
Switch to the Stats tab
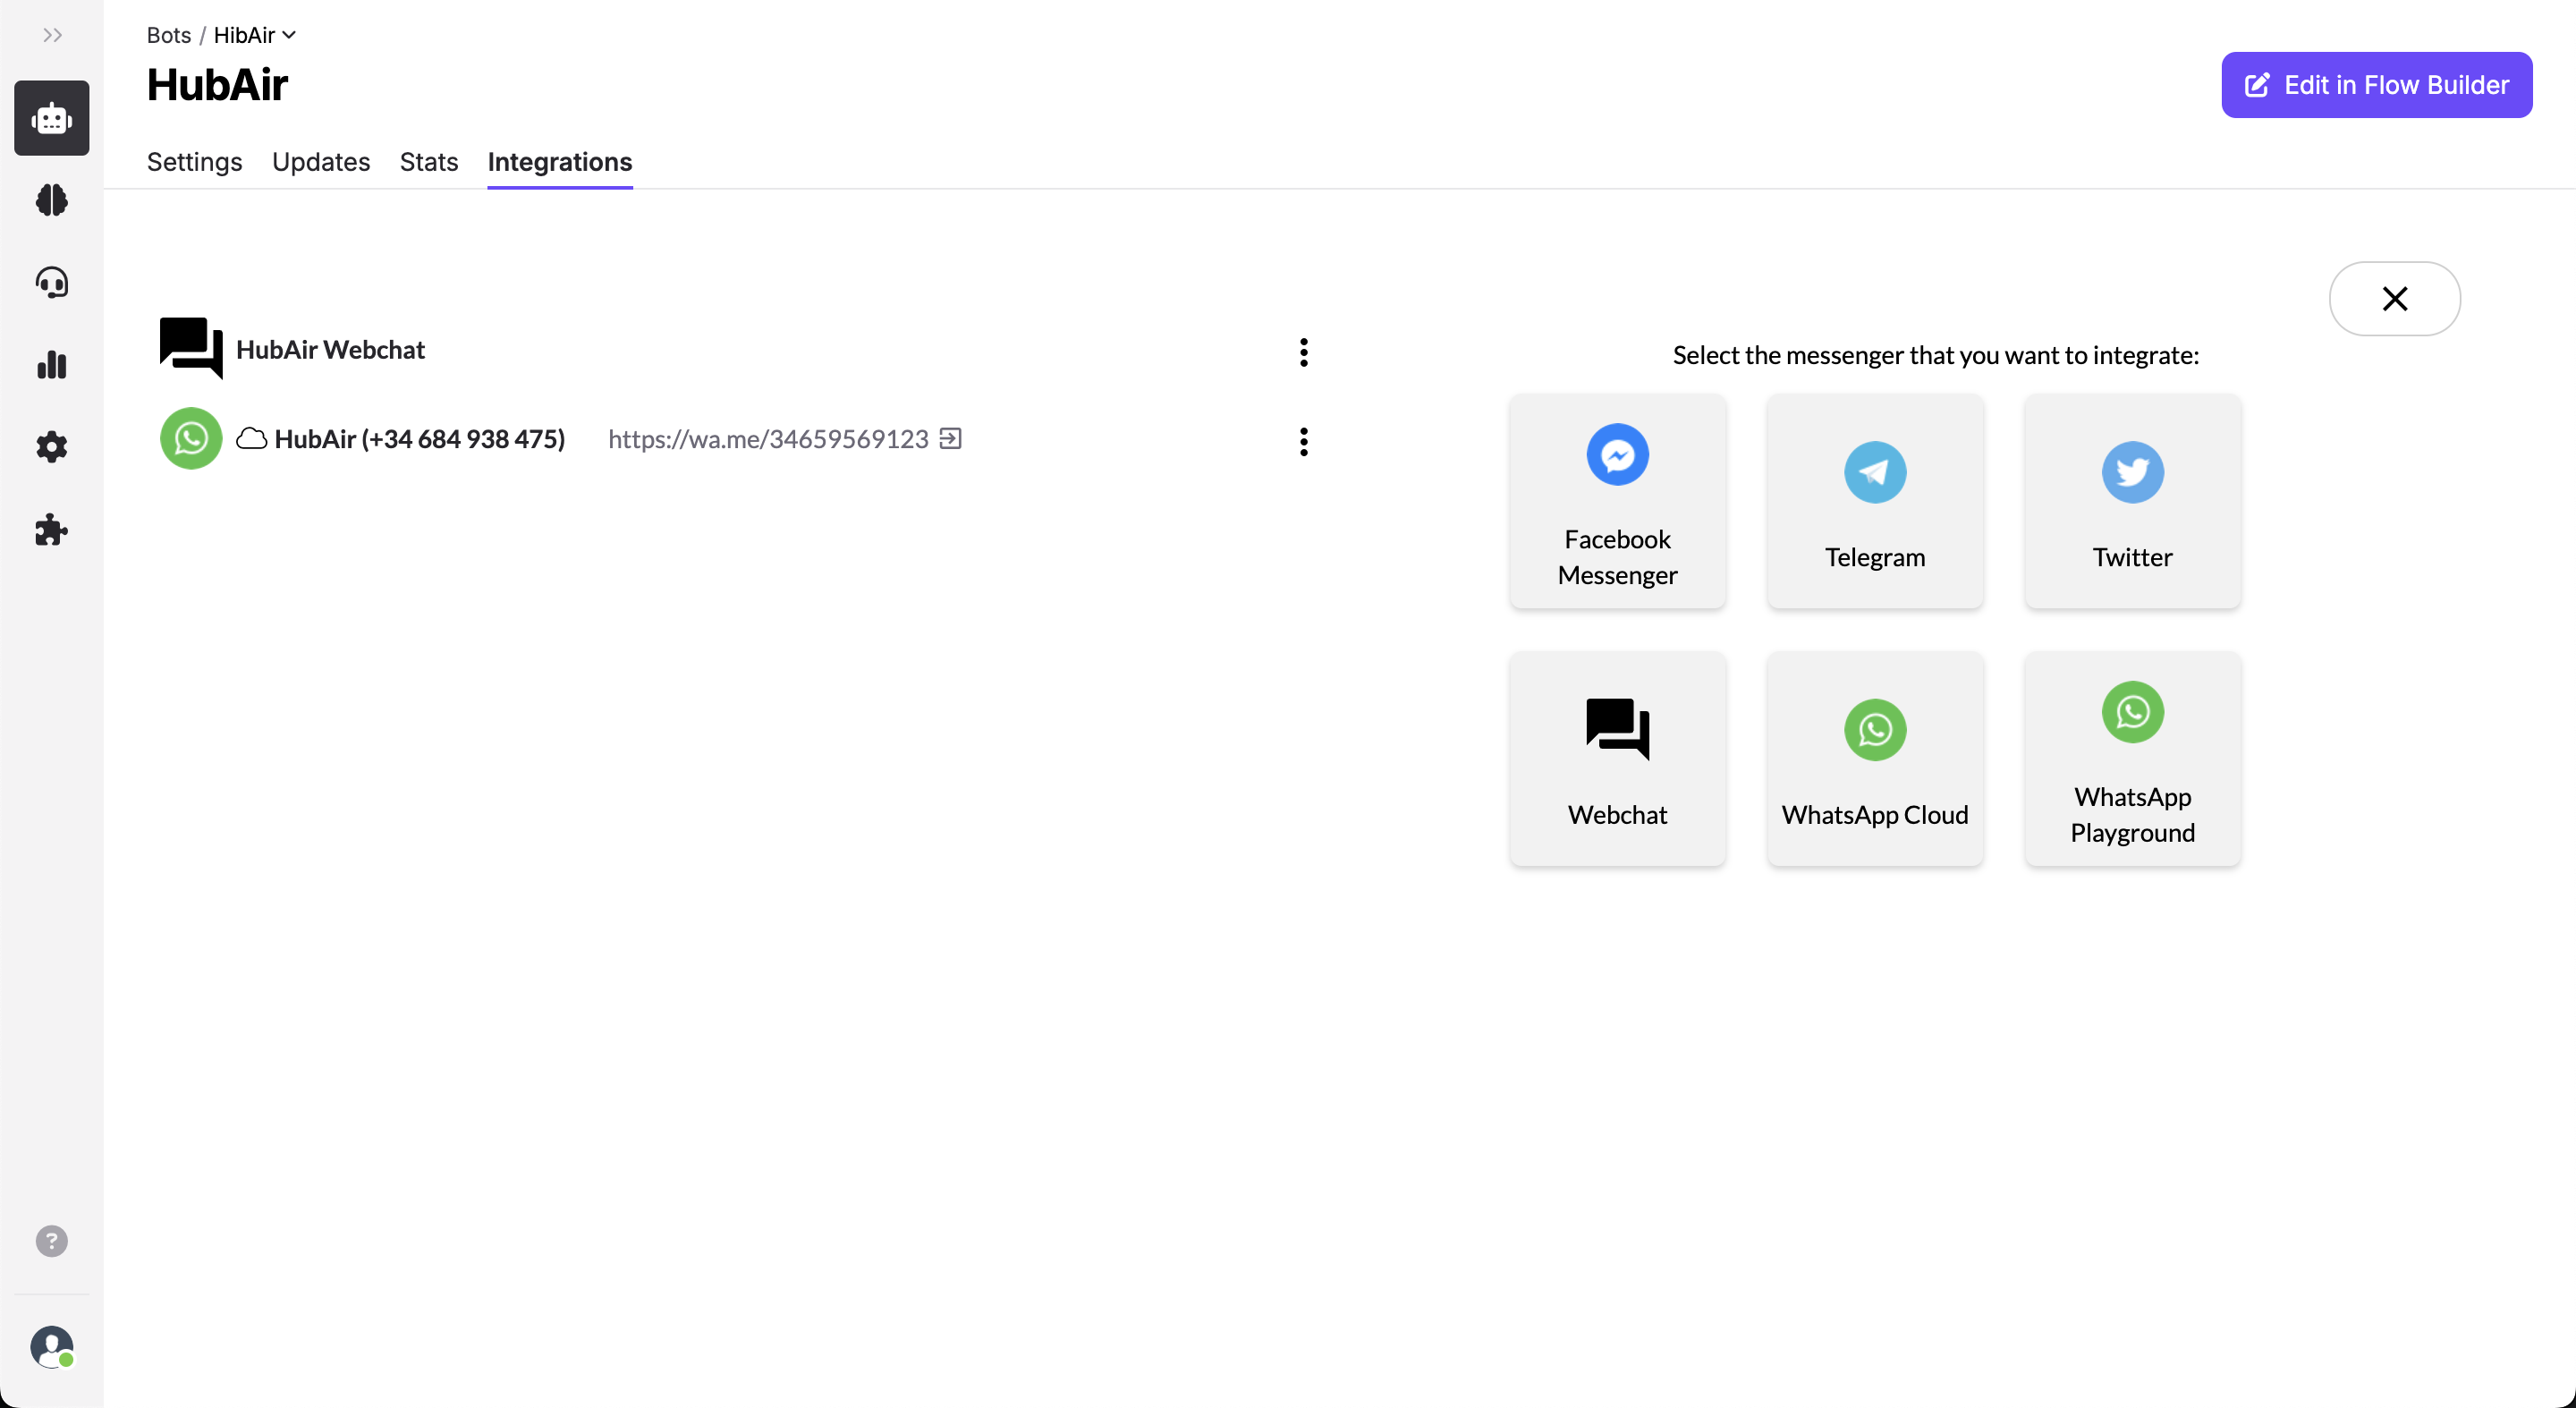428,162
